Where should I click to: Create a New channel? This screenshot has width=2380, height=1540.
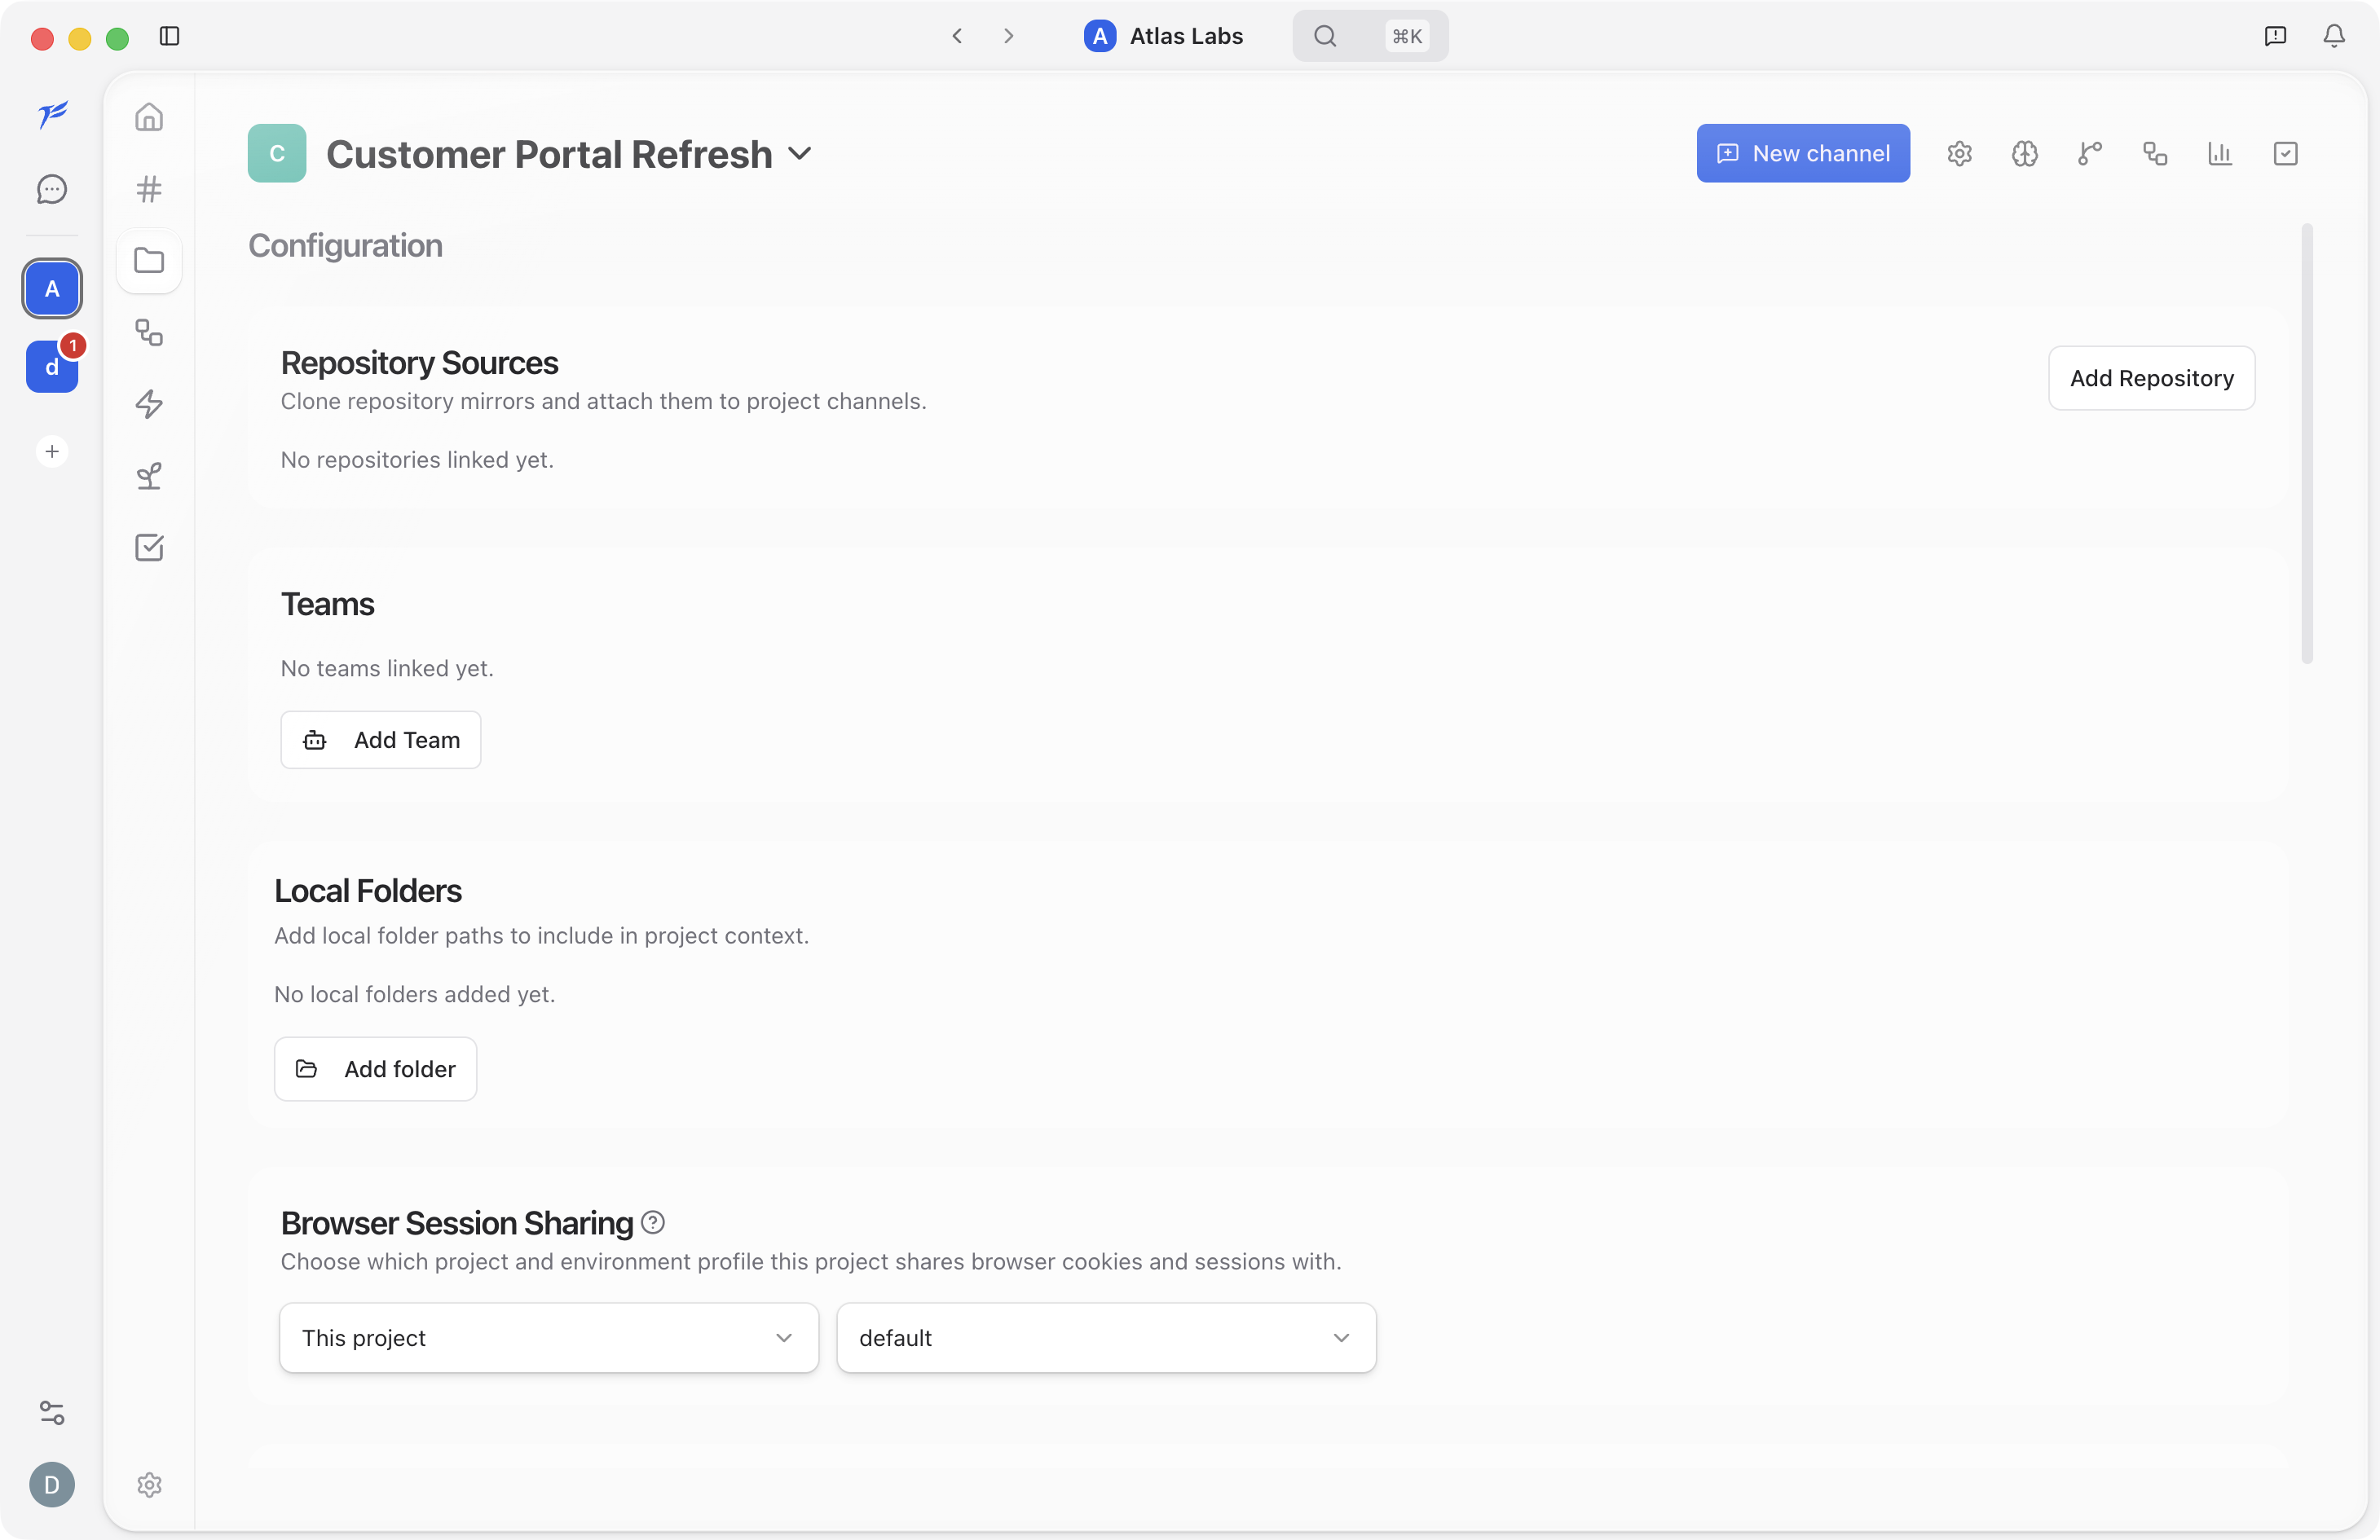[x=1803, y=153]
